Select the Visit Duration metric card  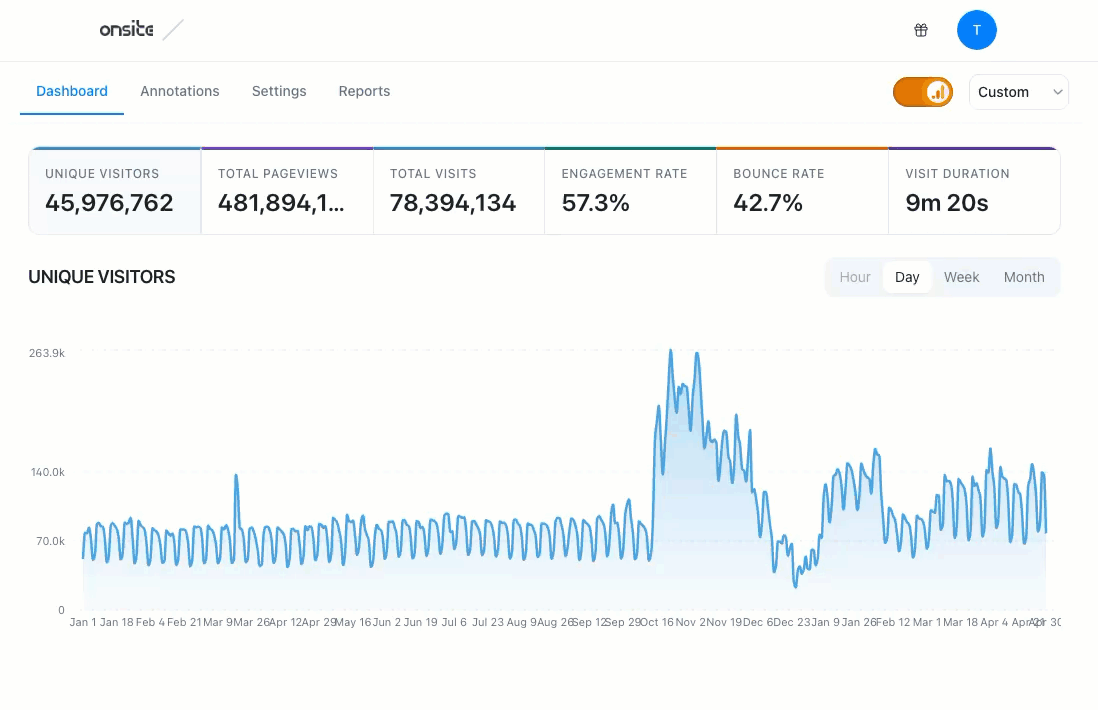pos(973,191)
